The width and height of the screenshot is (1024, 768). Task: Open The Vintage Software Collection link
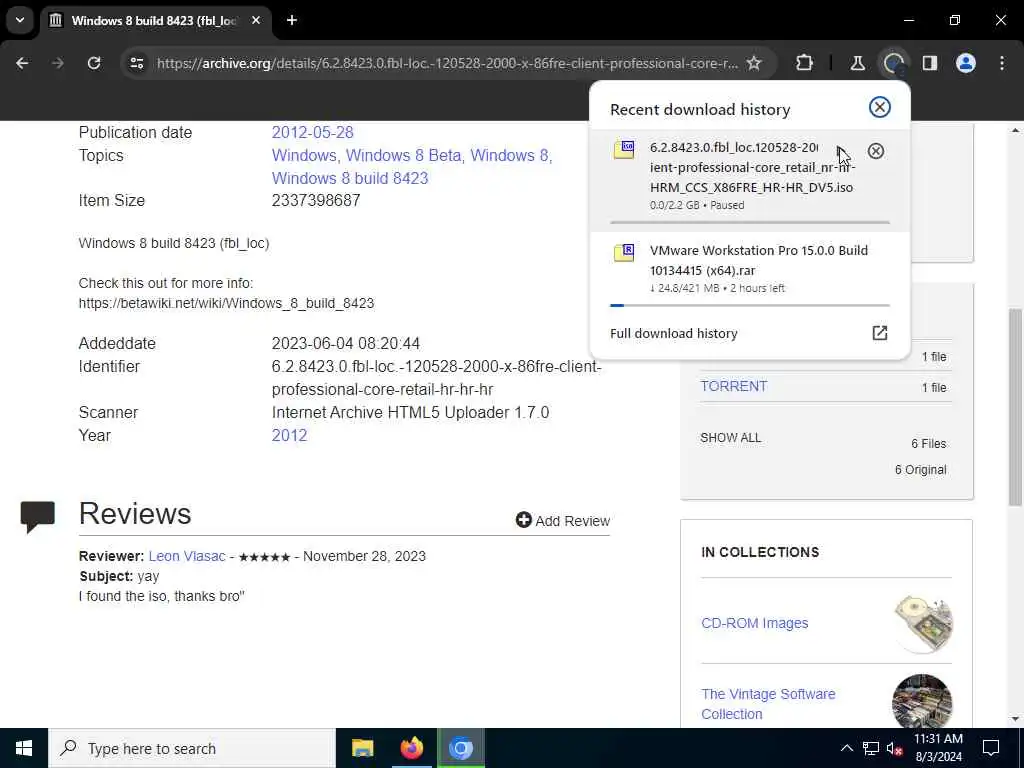(x=768, y=703)
